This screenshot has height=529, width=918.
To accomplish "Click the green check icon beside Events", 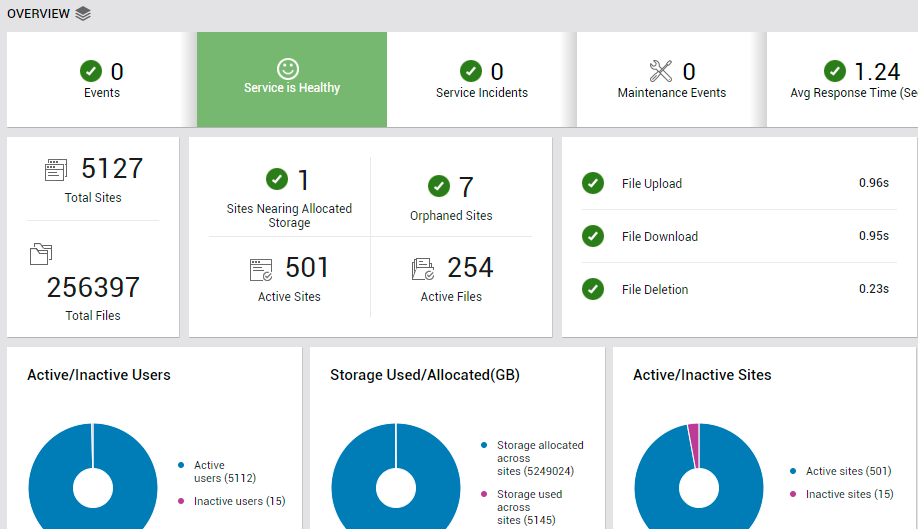I will [91, 71].
